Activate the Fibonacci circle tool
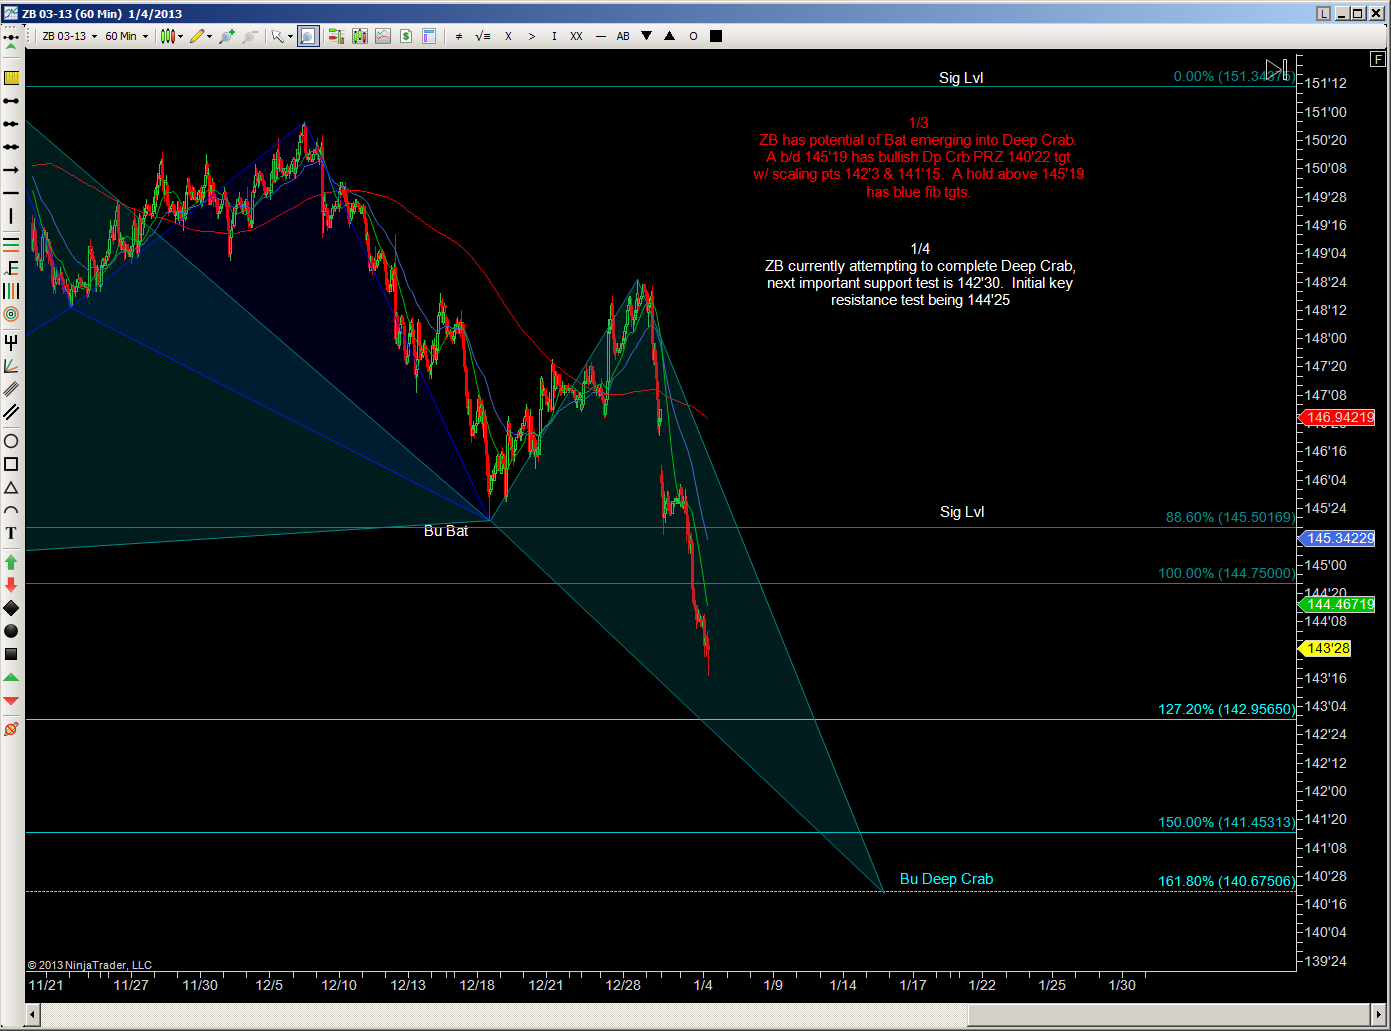 point(11,314)
